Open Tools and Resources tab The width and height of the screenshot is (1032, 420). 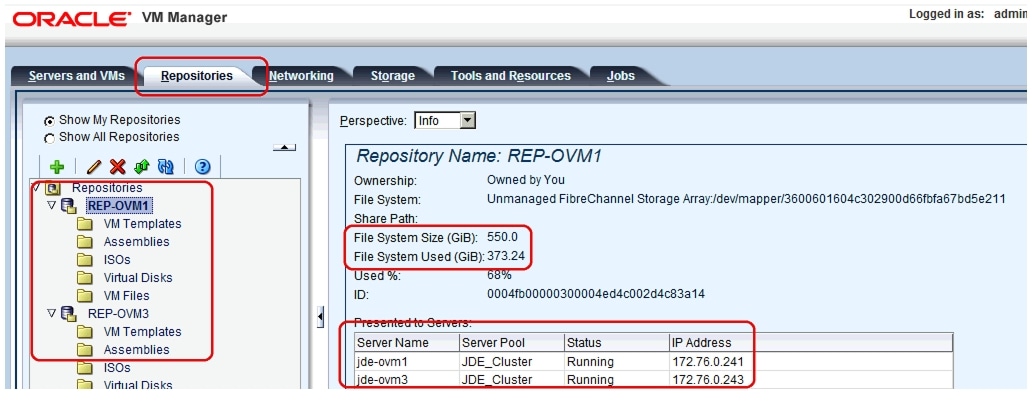click(x=511, y=76)
